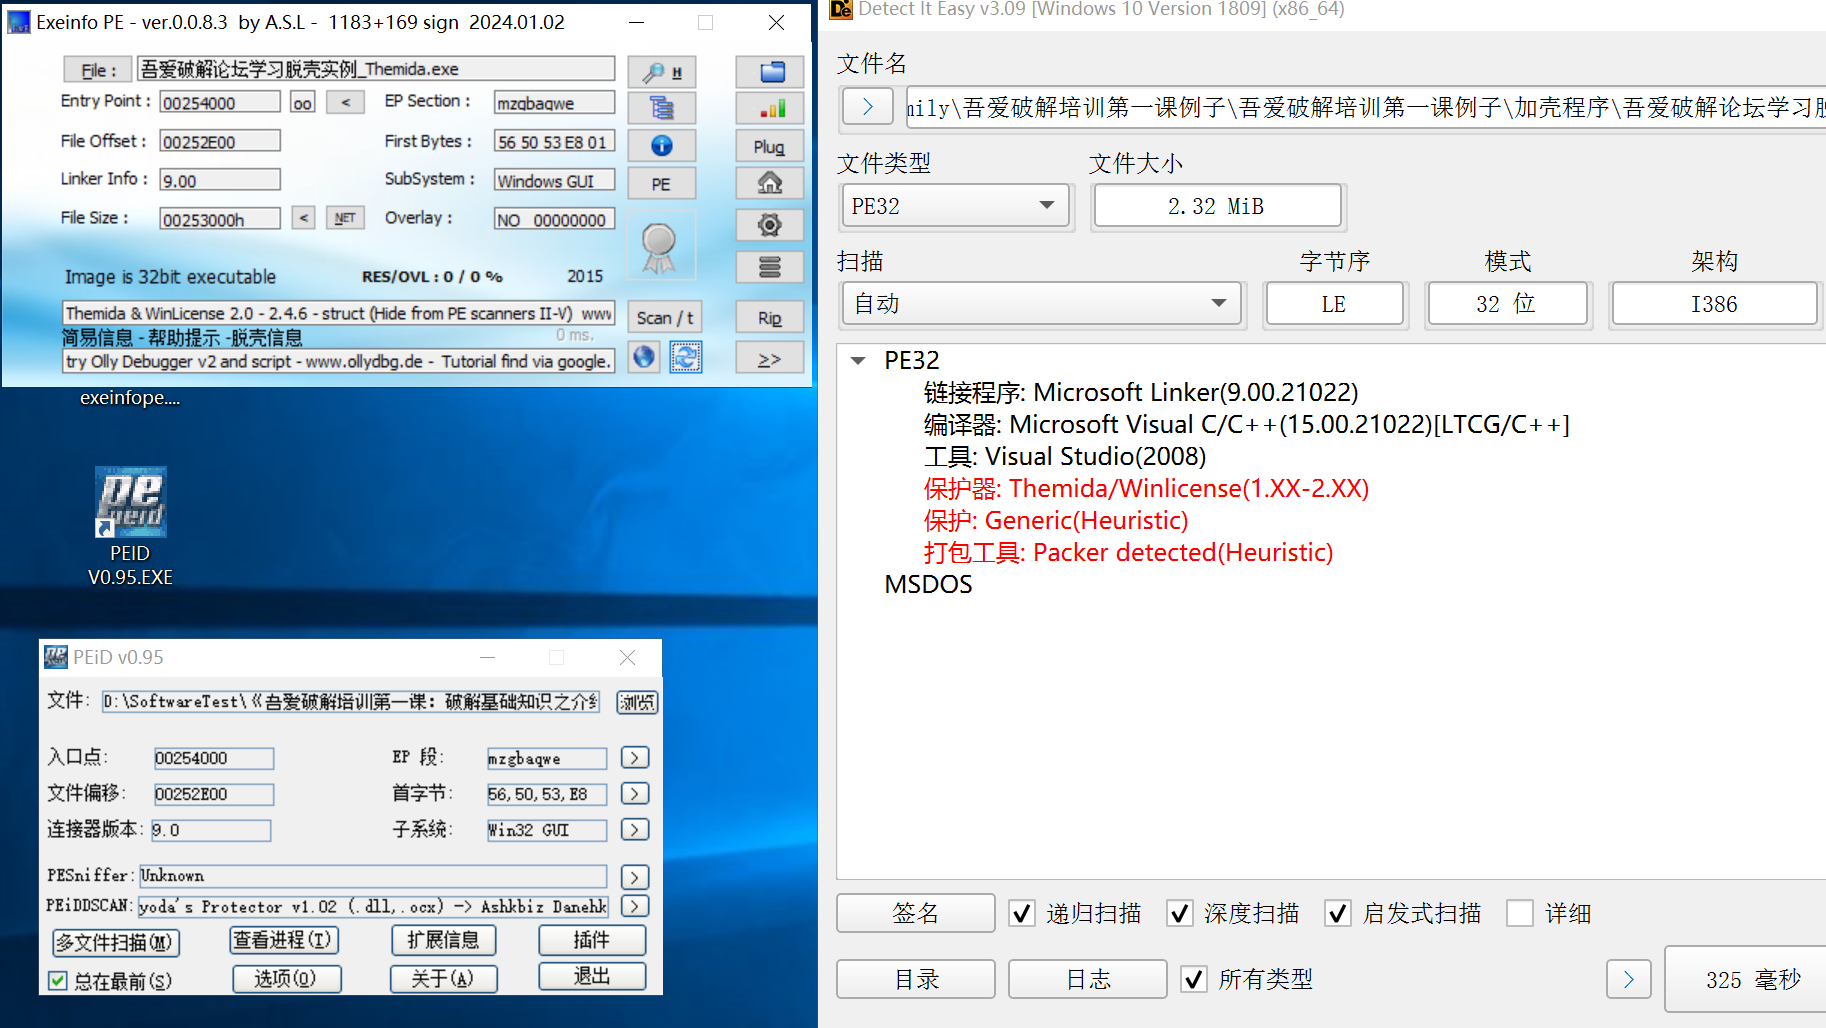
Task: Open the section viewer tree icon in Exeinfo PE
Action: [661, 108]
